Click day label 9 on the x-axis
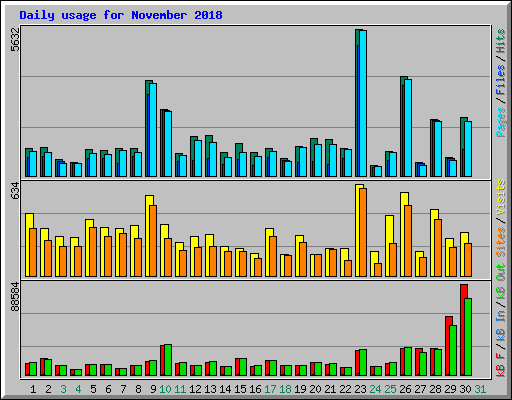 (153, 389)
